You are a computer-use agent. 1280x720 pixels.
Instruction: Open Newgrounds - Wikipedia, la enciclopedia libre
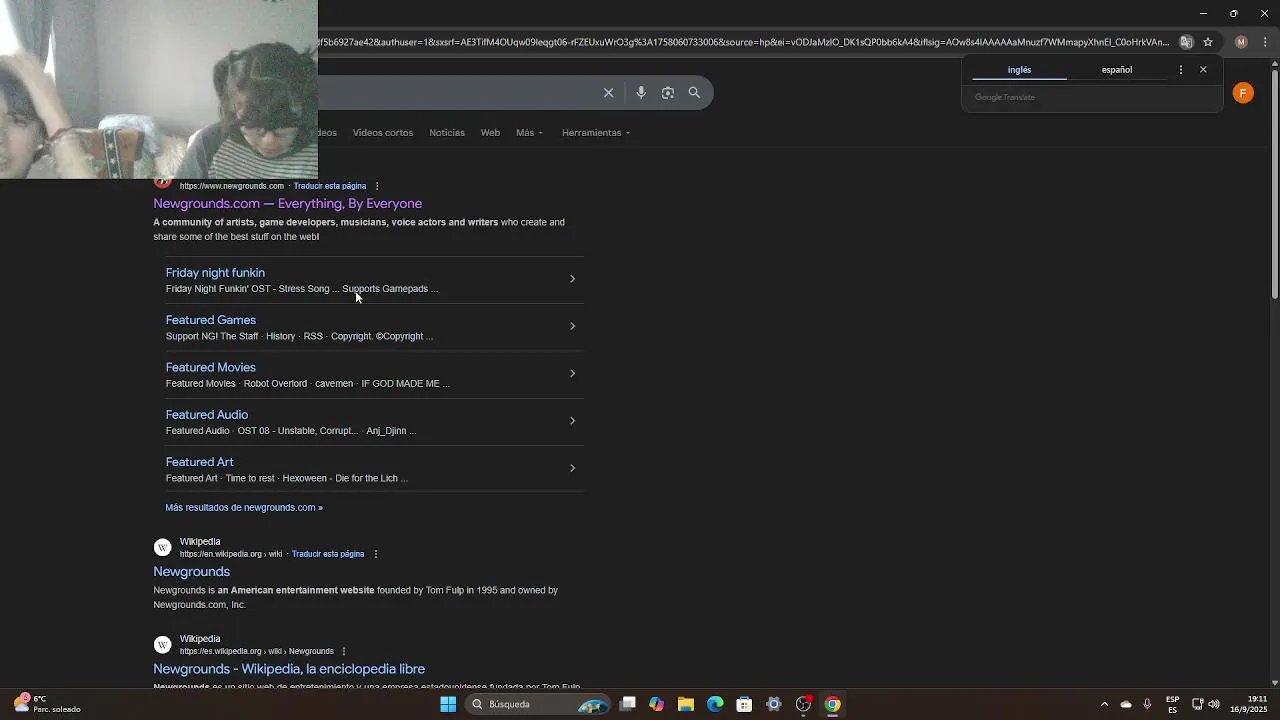[x=289, y=669]
